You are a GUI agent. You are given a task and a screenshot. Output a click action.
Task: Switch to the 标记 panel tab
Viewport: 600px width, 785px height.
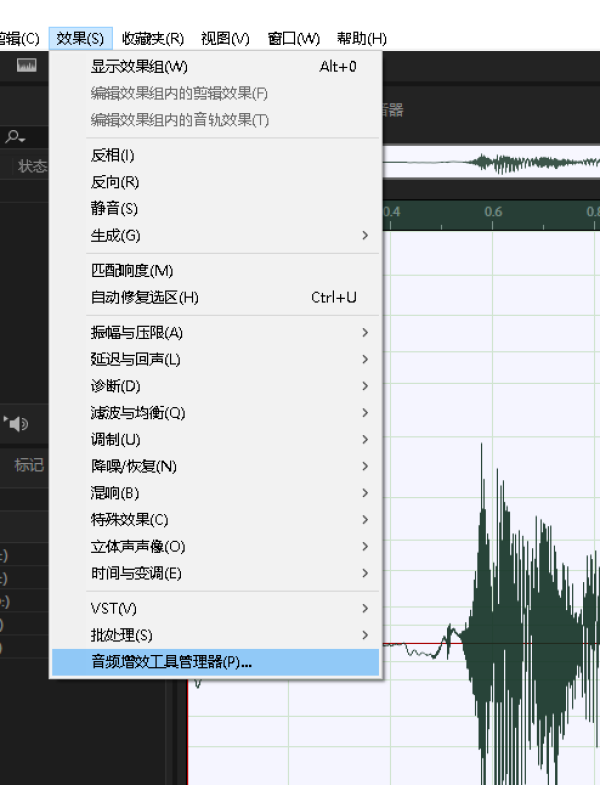pos(29,465)
